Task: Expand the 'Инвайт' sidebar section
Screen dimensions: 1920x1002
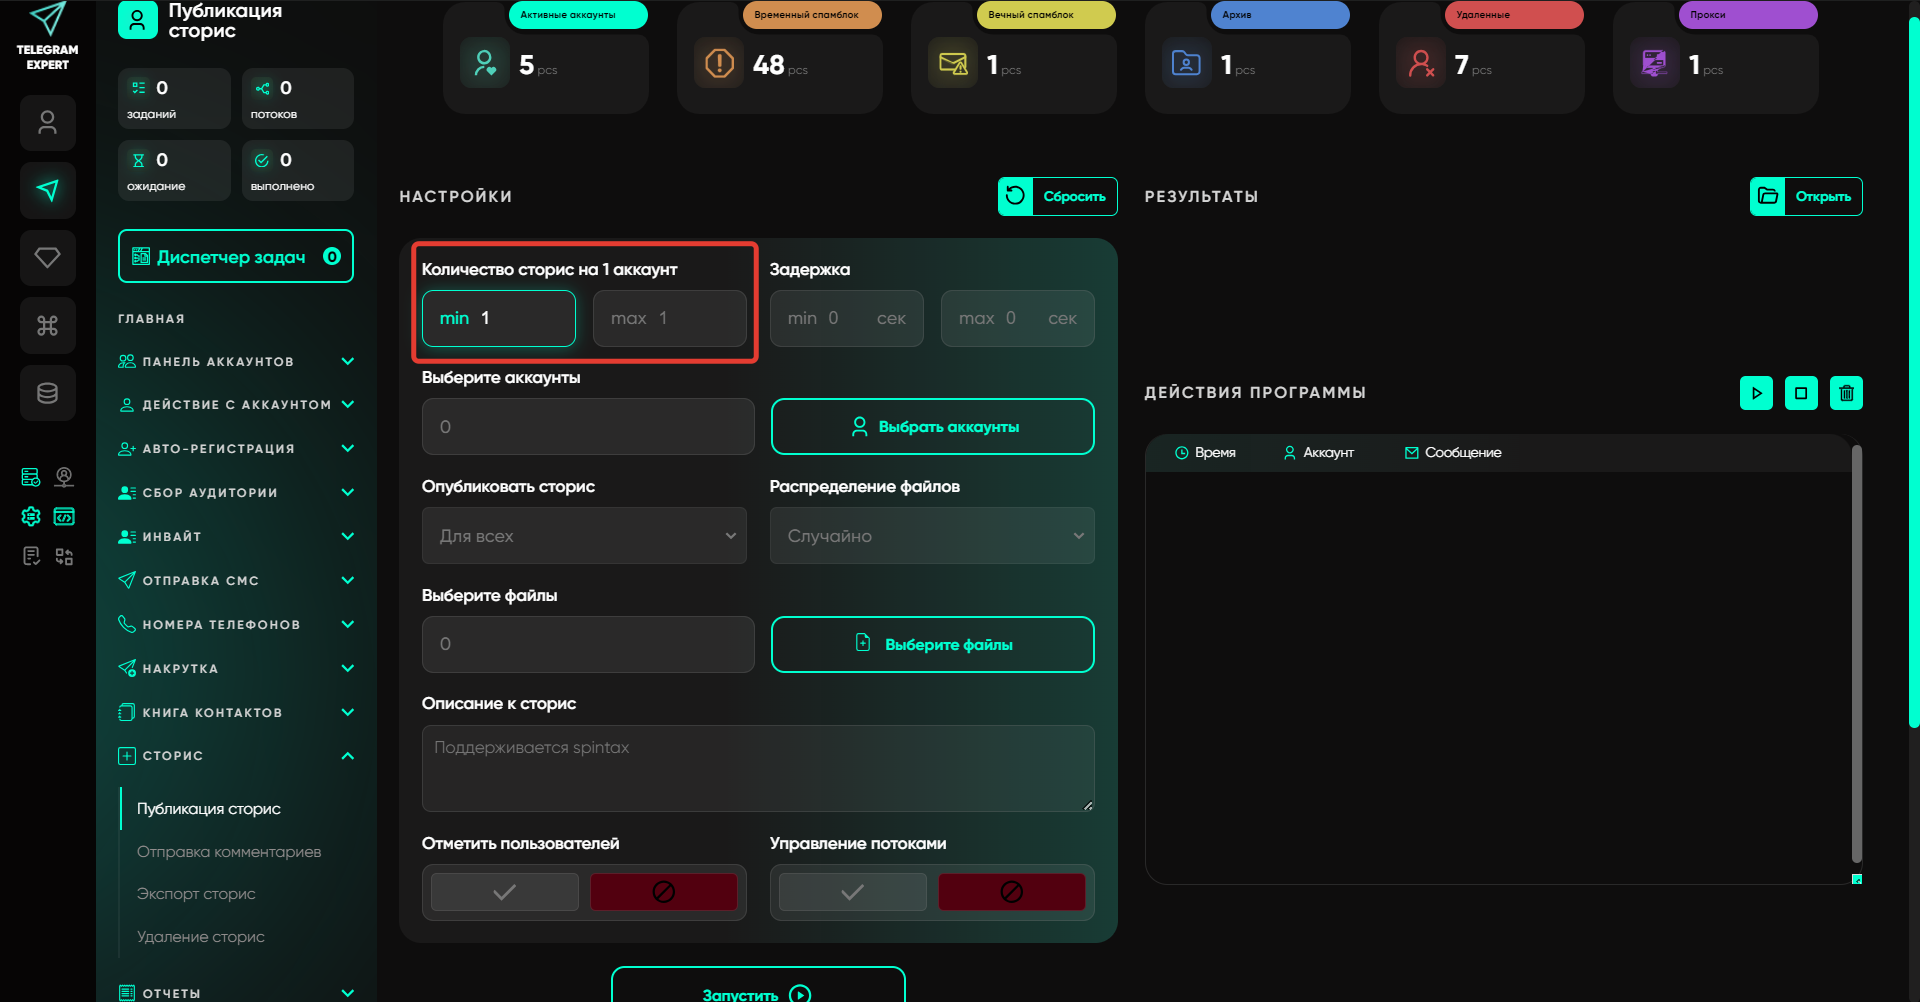Action: (x=236, y=537)
